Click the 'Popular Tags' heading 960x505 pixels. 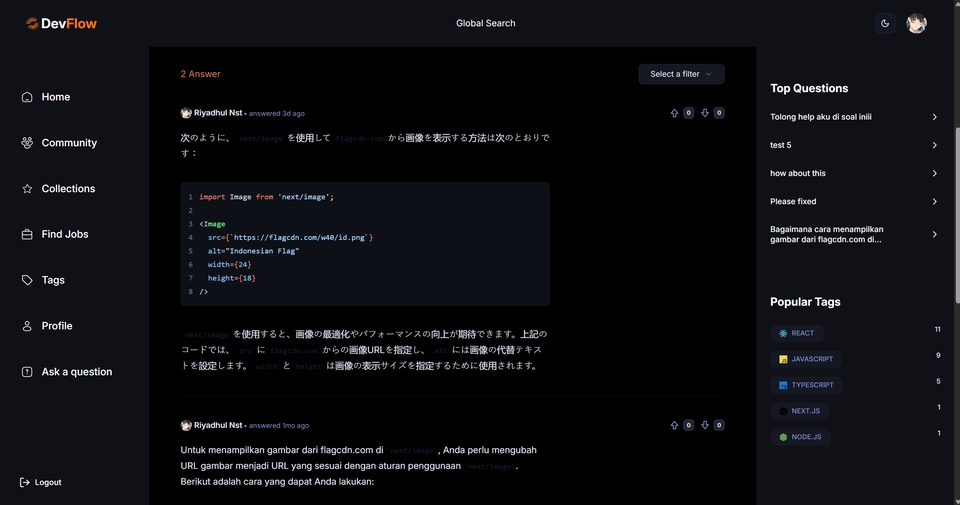[x=805, y=302]
